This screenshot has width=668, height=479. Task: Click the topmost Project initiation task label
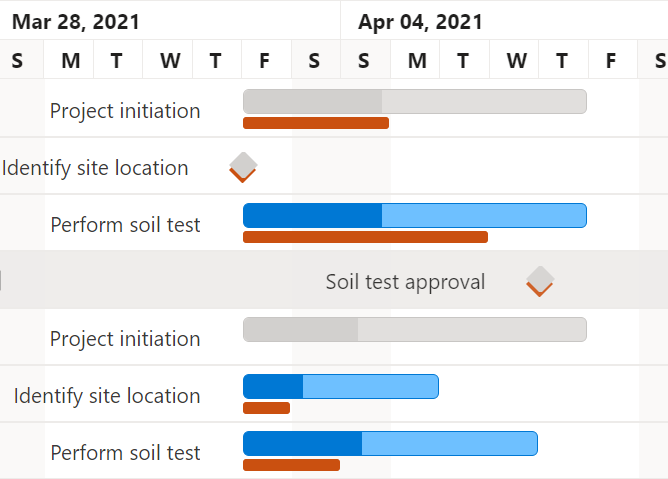(125, 111)
